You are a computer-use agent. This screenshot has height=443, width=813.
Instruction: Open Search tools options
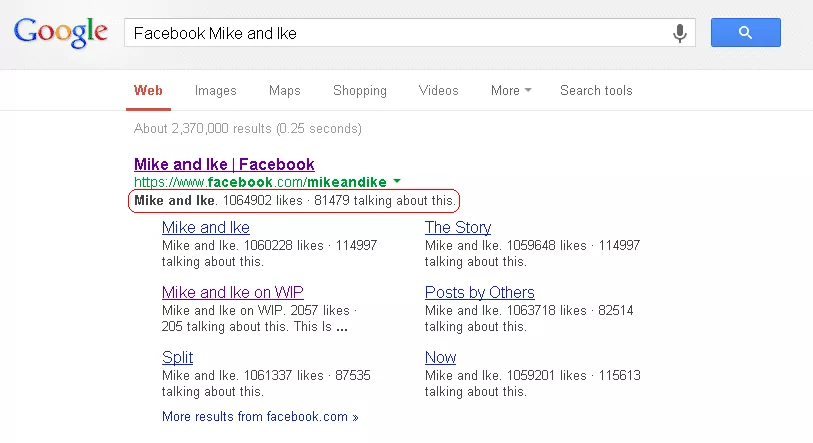click(596, 90)
